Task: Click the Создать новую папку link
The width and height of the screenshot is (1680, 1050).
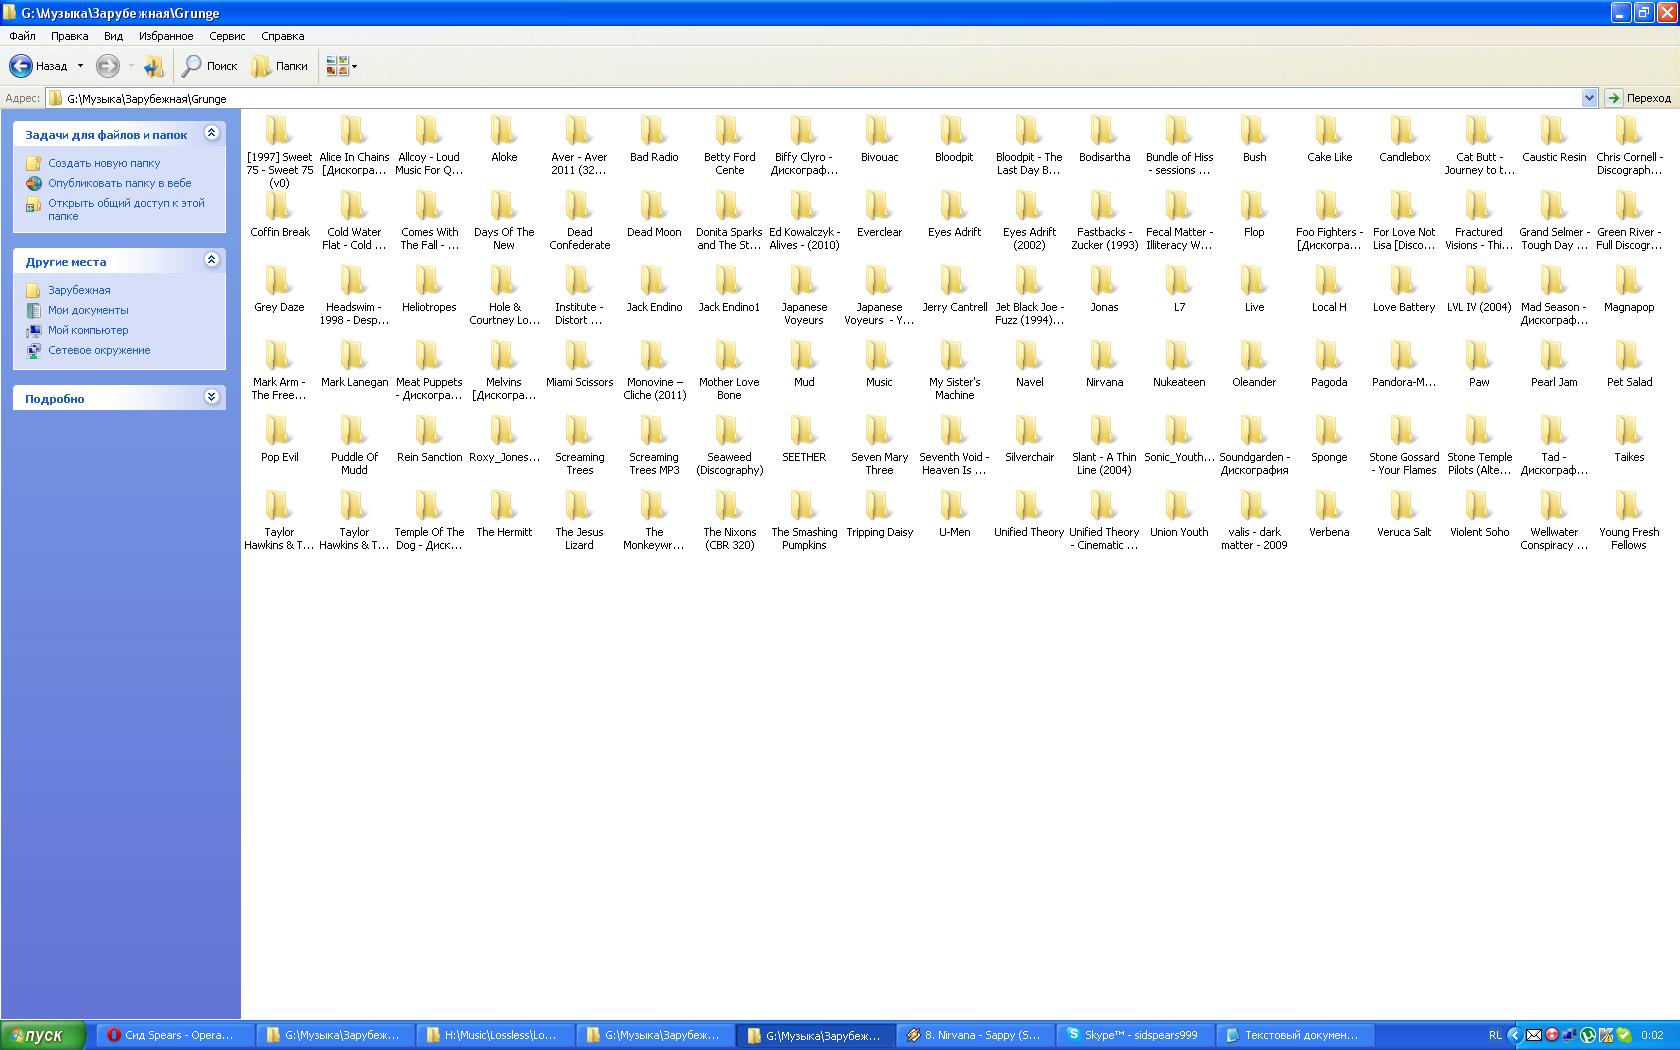Action: pyautogui.click(x=104, y=163)
